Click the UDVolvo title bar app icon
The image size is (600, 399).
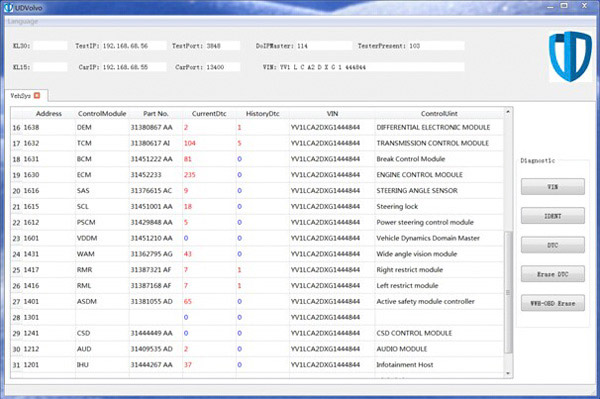click(8, 8)
